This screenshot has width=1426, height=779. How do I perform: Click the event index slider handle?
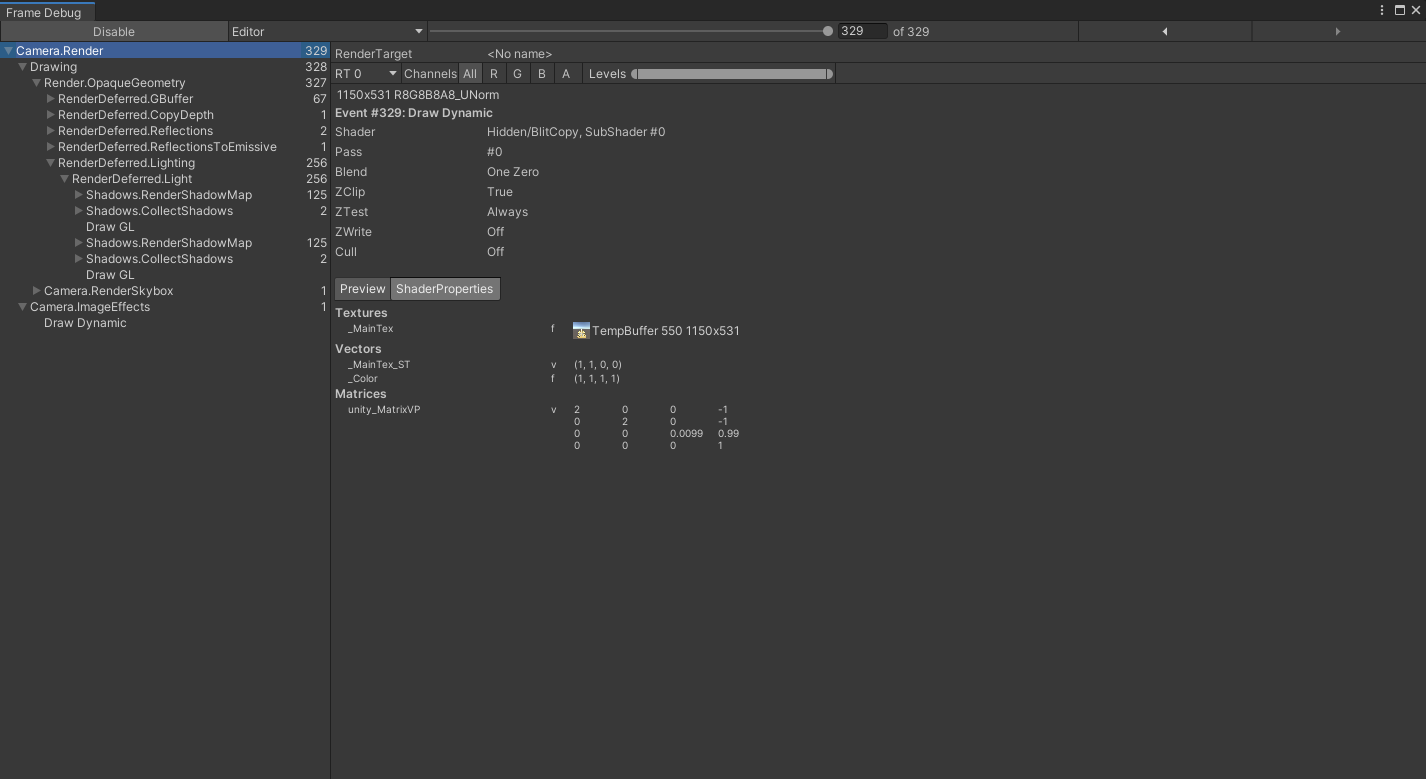828,31
